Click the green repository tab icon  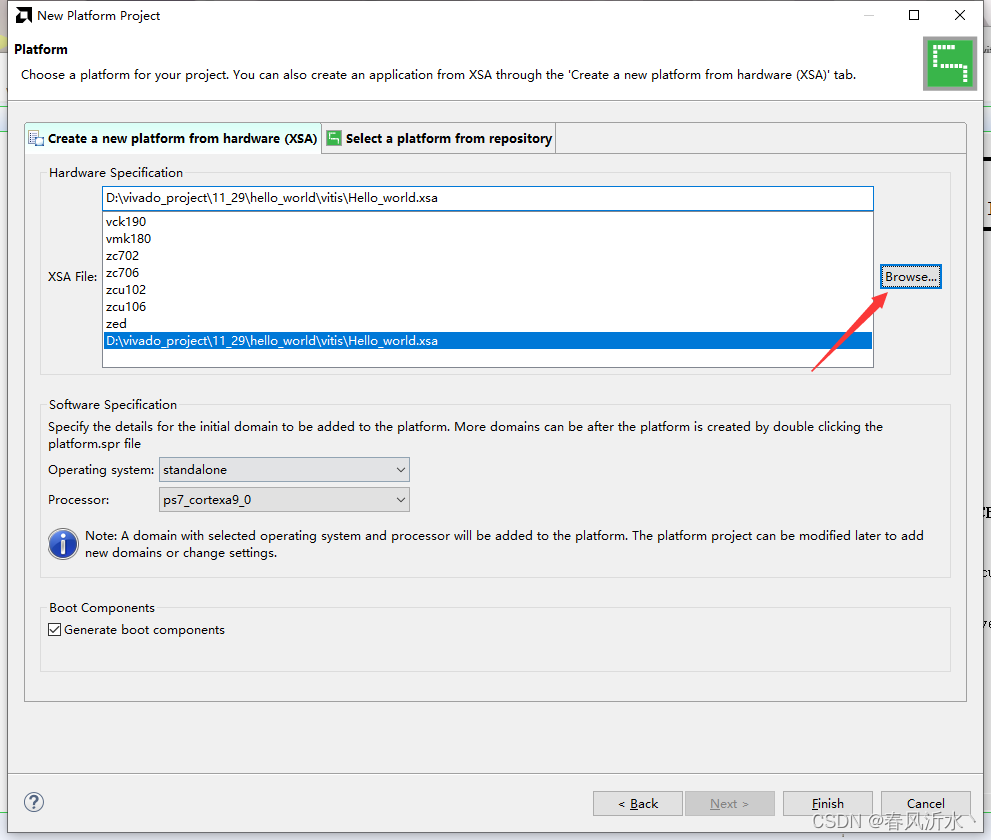[x=334, y=138]
